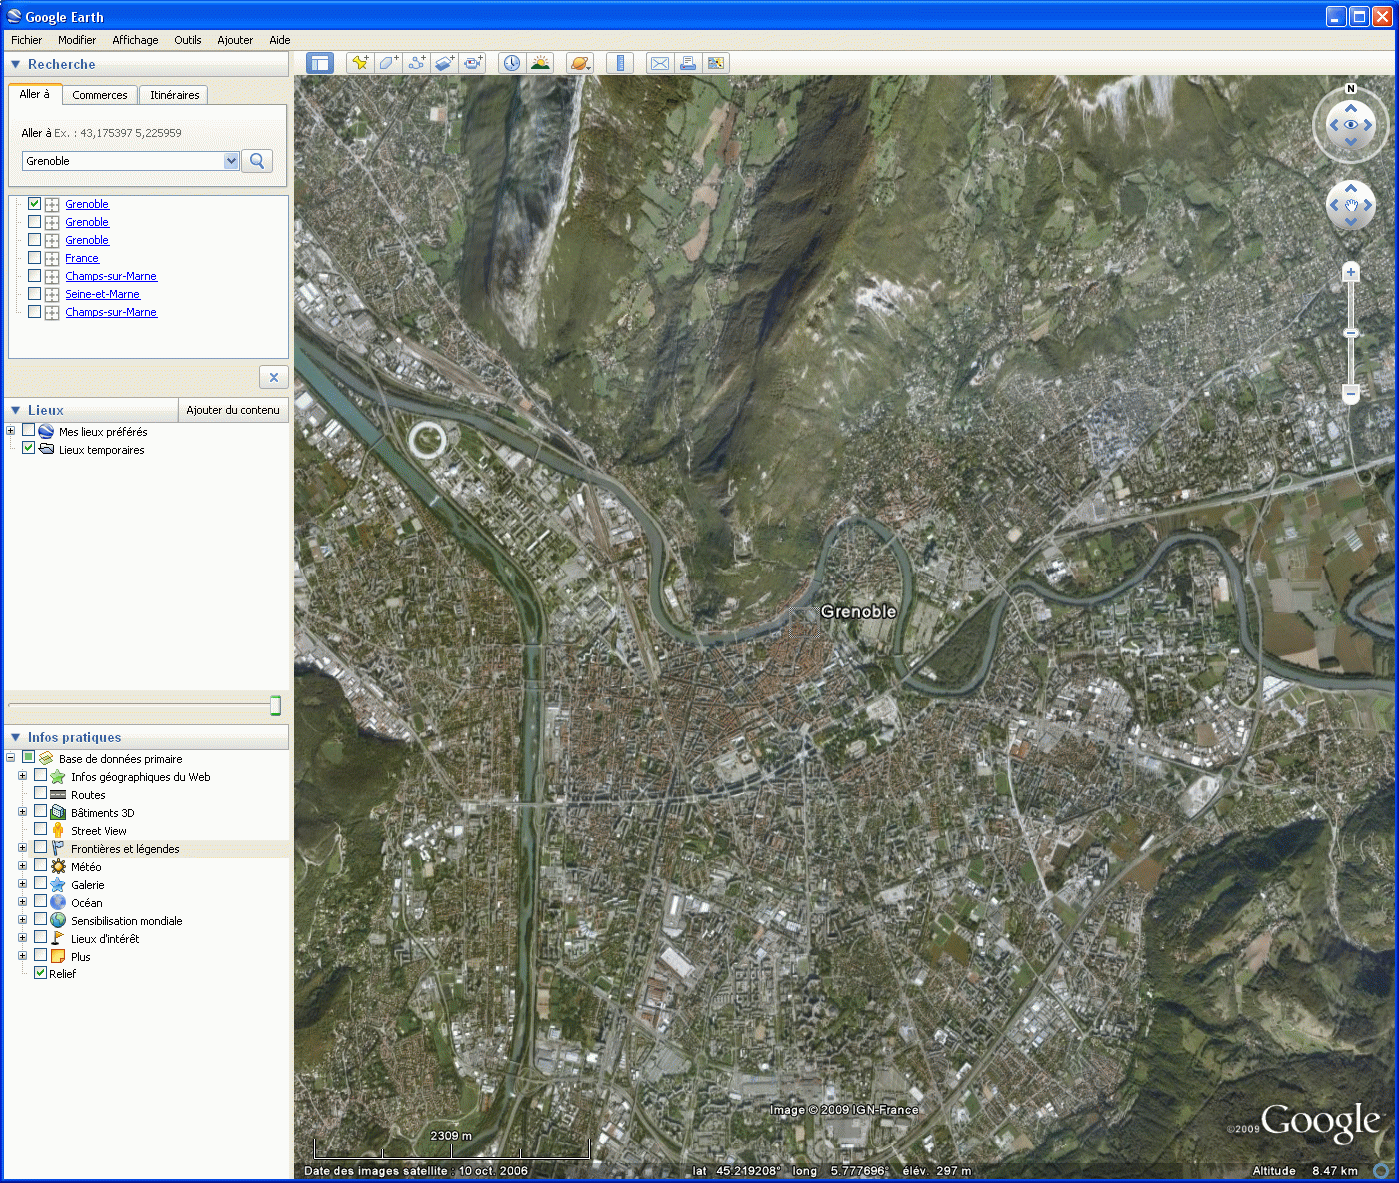Open the France result link
Screen dimensions: 1399x1183
click(82, 258)
